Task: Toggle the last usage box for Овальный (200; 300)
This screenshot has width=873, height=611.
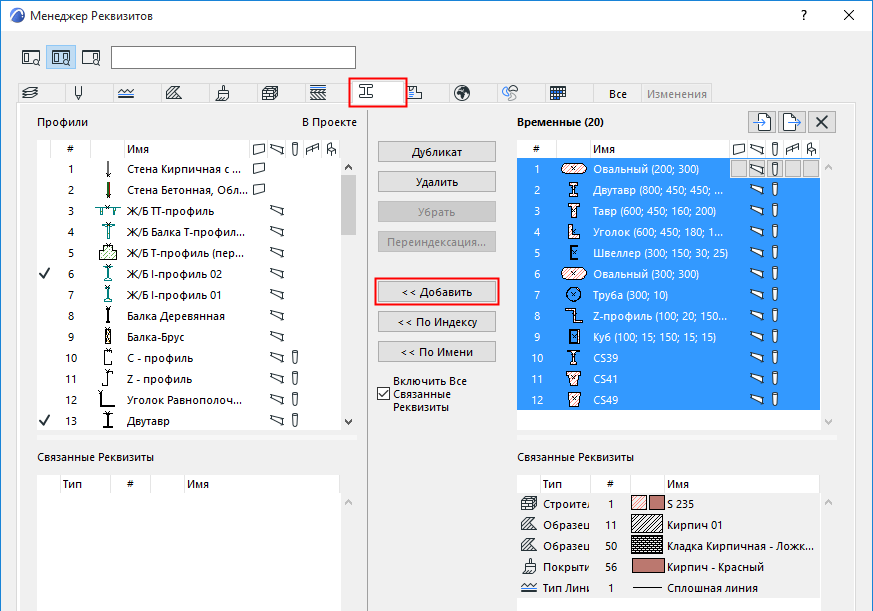Action: point(811,169)
